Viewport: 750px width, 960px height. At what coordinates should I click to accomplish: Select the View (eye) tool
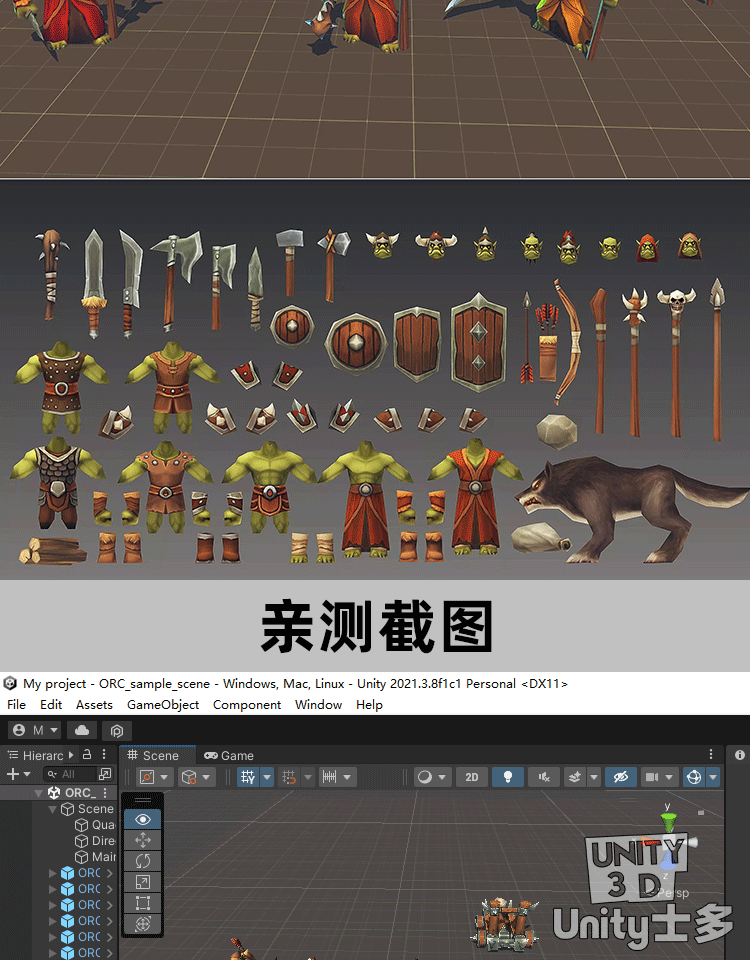pyautogui.click(x=142, y=819)
